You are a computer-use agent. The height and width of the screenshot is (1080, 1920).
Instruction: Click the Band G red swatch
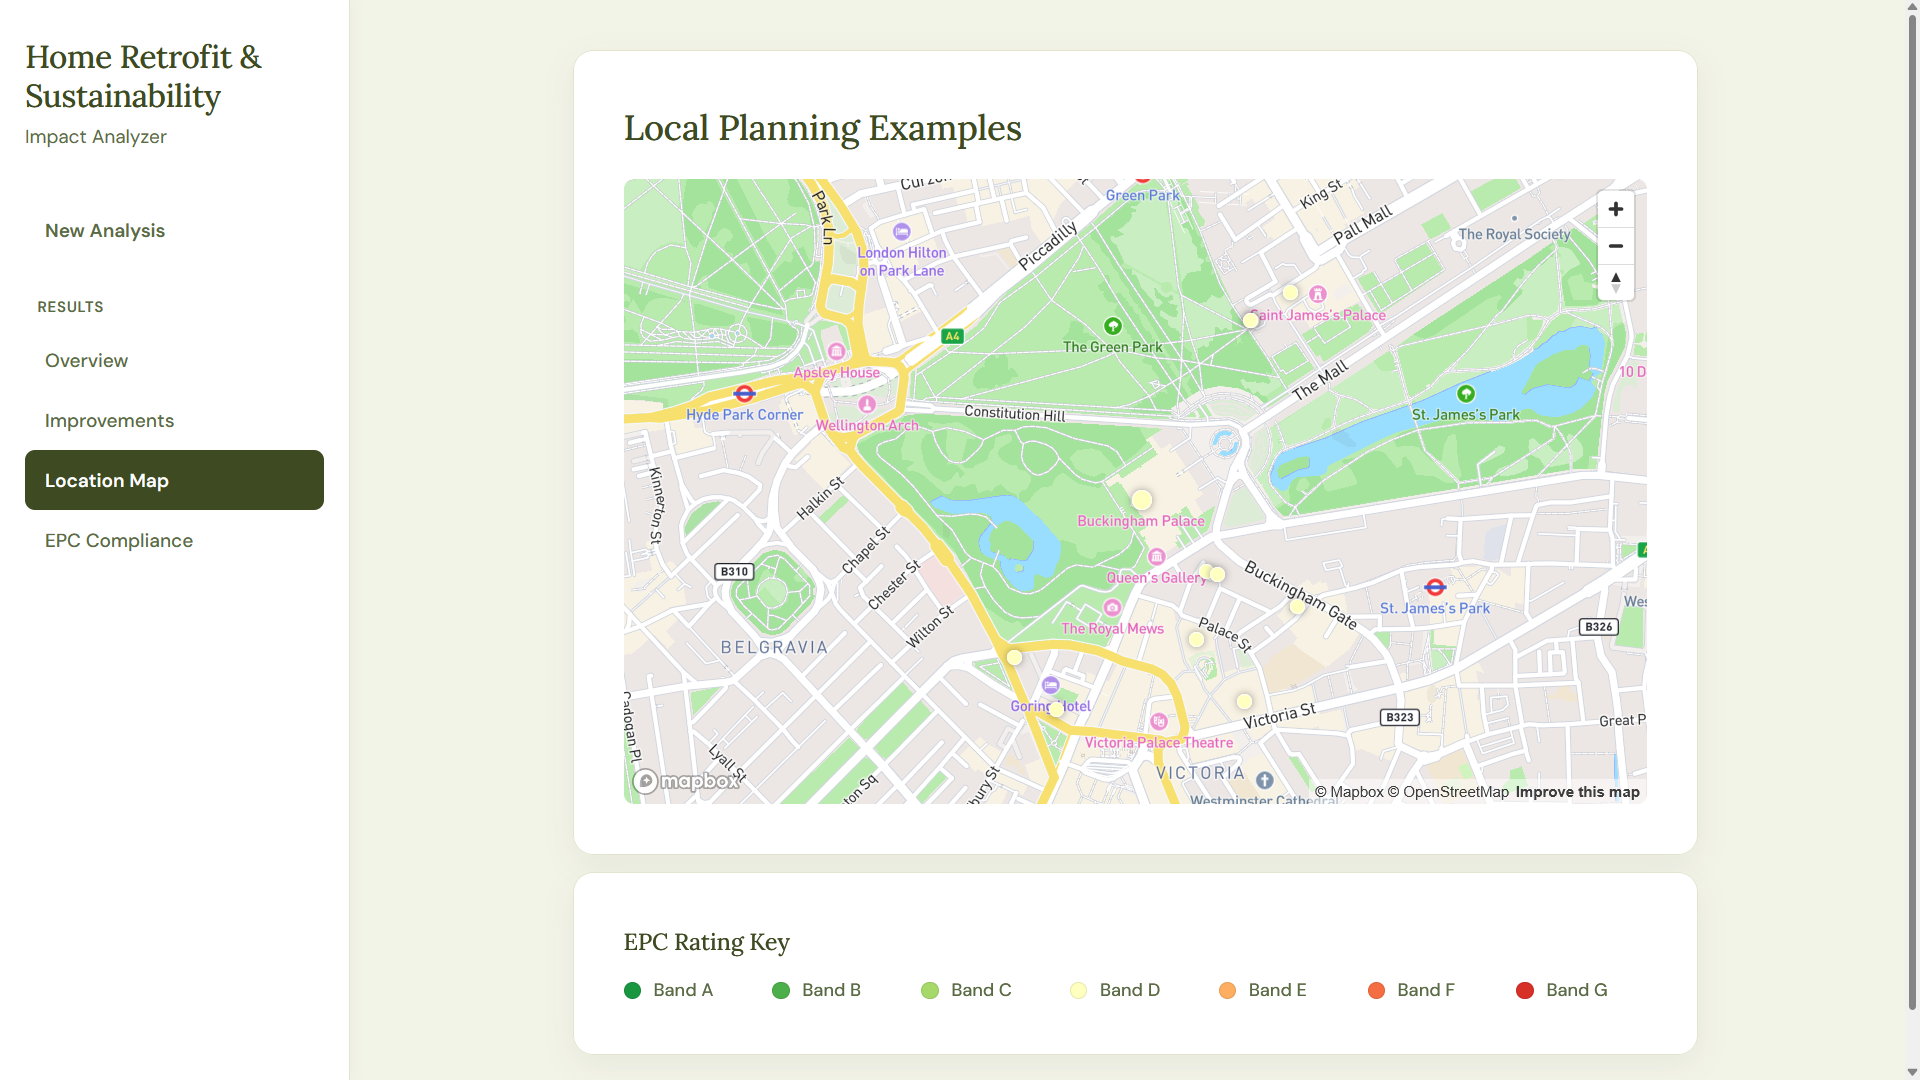click(1524, 990)
